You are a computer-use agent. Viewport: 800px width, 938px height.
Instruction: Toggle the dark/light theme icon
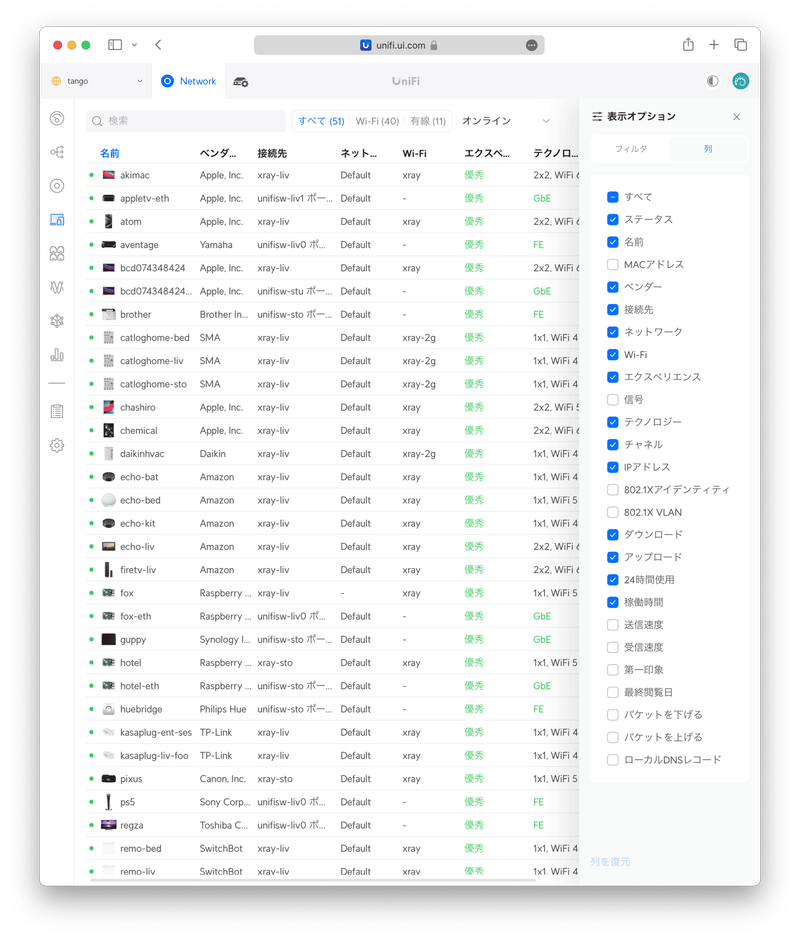[712, 81]
